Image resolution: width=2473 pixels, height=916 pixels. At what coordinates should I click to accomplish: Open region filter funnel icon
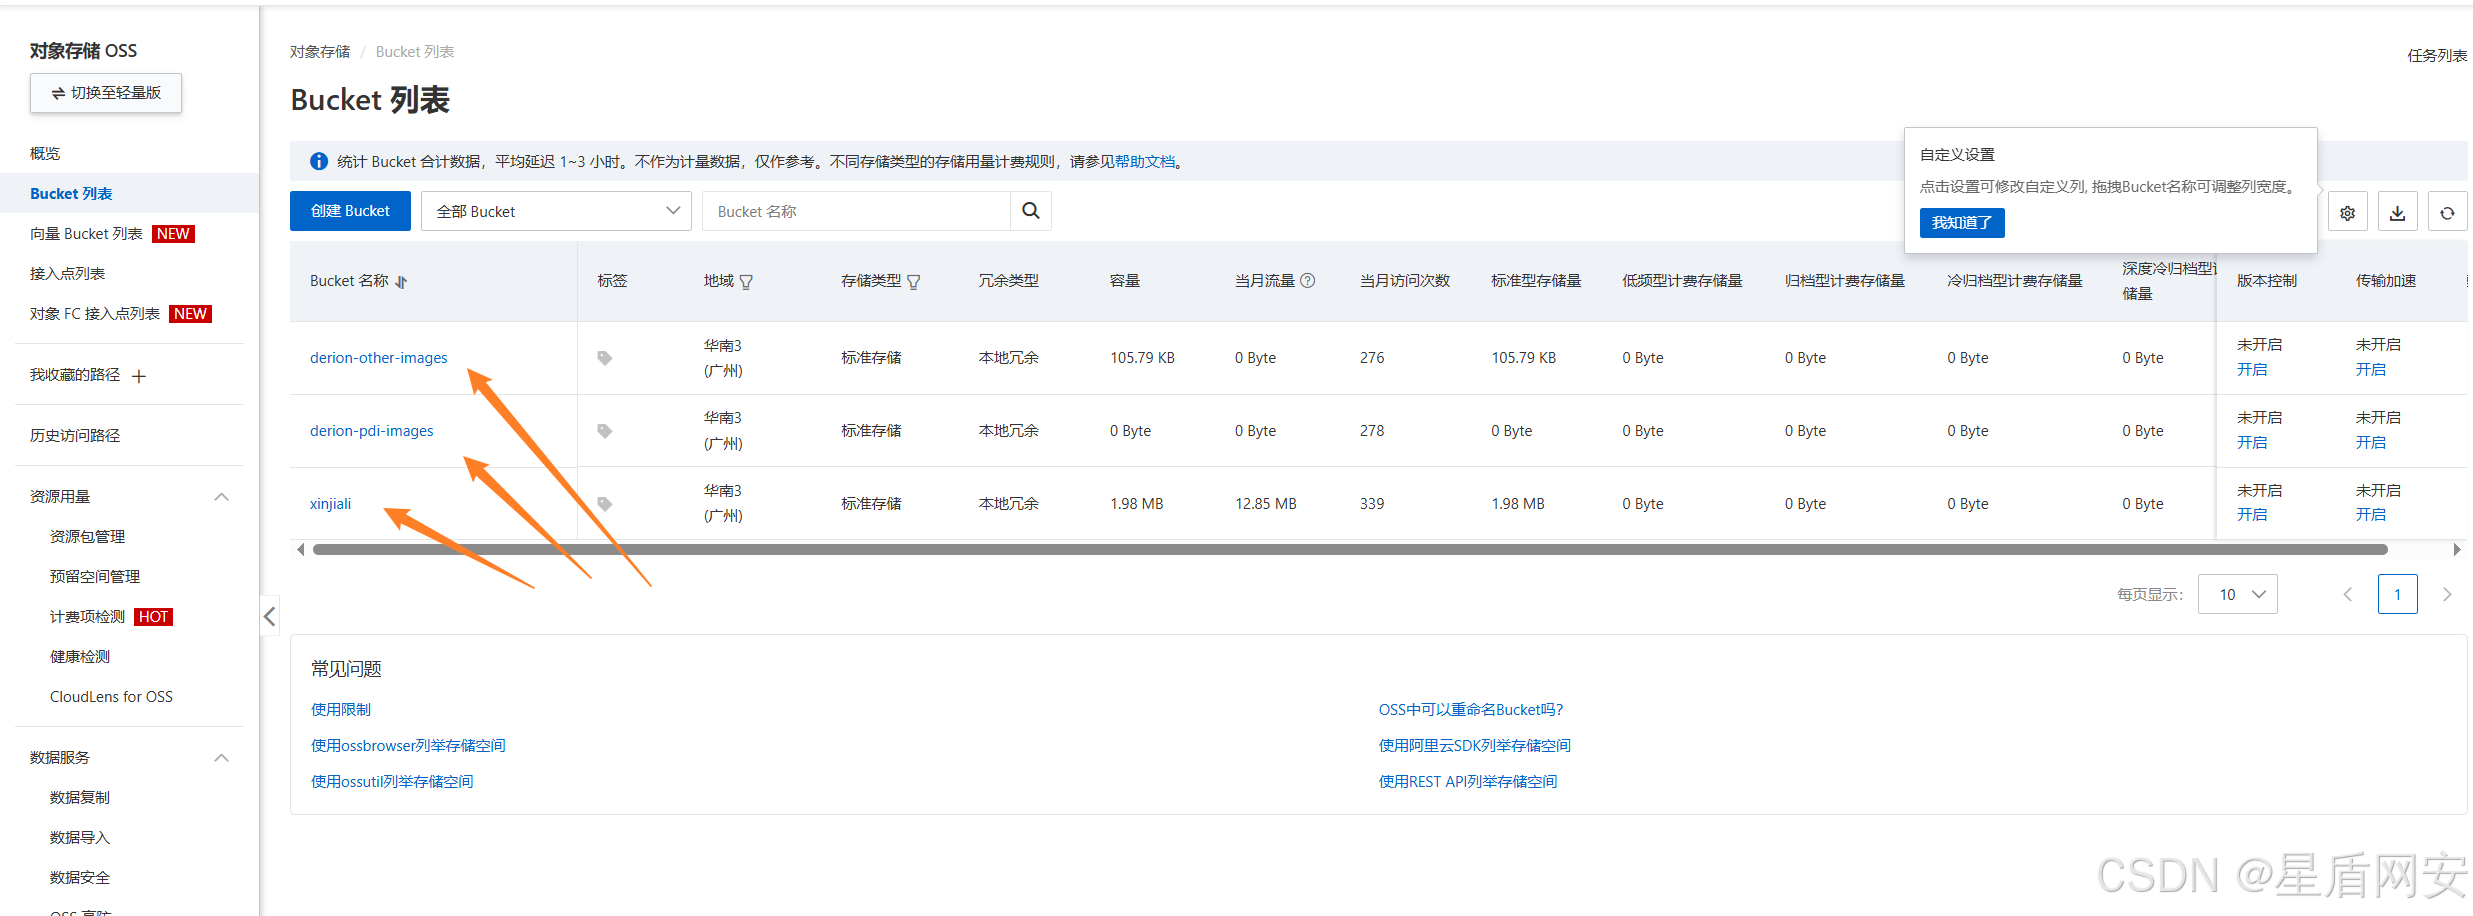point(746,282)
